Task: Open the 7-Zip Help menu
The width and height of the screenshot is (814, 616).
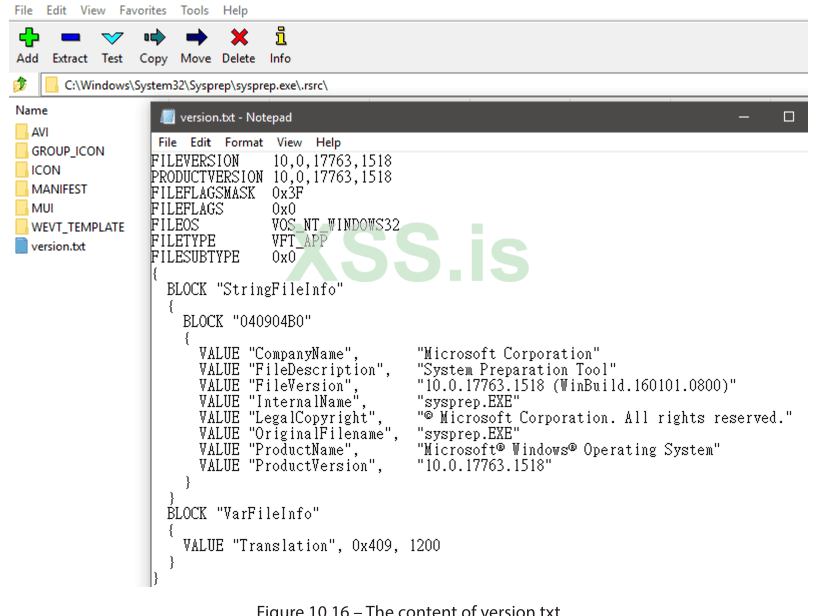Action: coord(235,10)
